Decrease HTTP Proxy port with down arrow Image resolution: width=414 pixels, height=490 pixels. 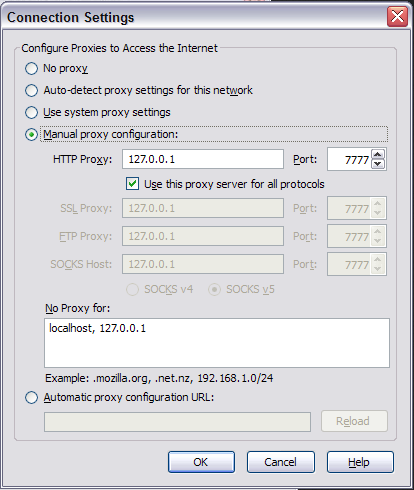tap(378, 164)
